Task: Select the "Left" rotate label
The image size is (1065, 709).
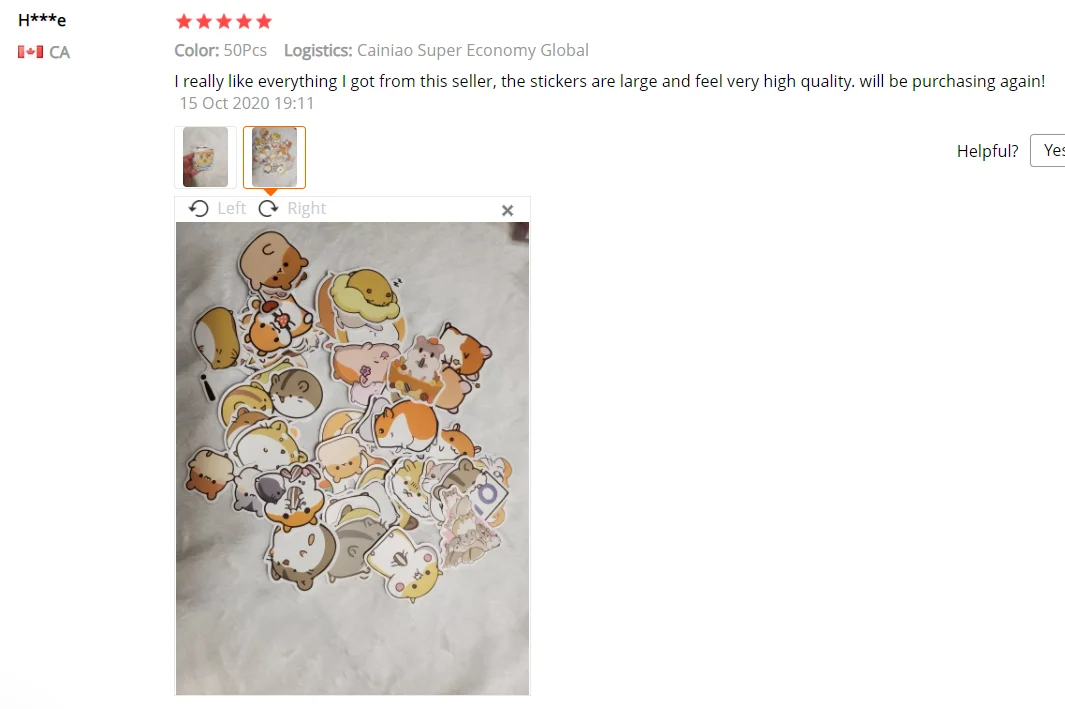Action: coord(232,208)
